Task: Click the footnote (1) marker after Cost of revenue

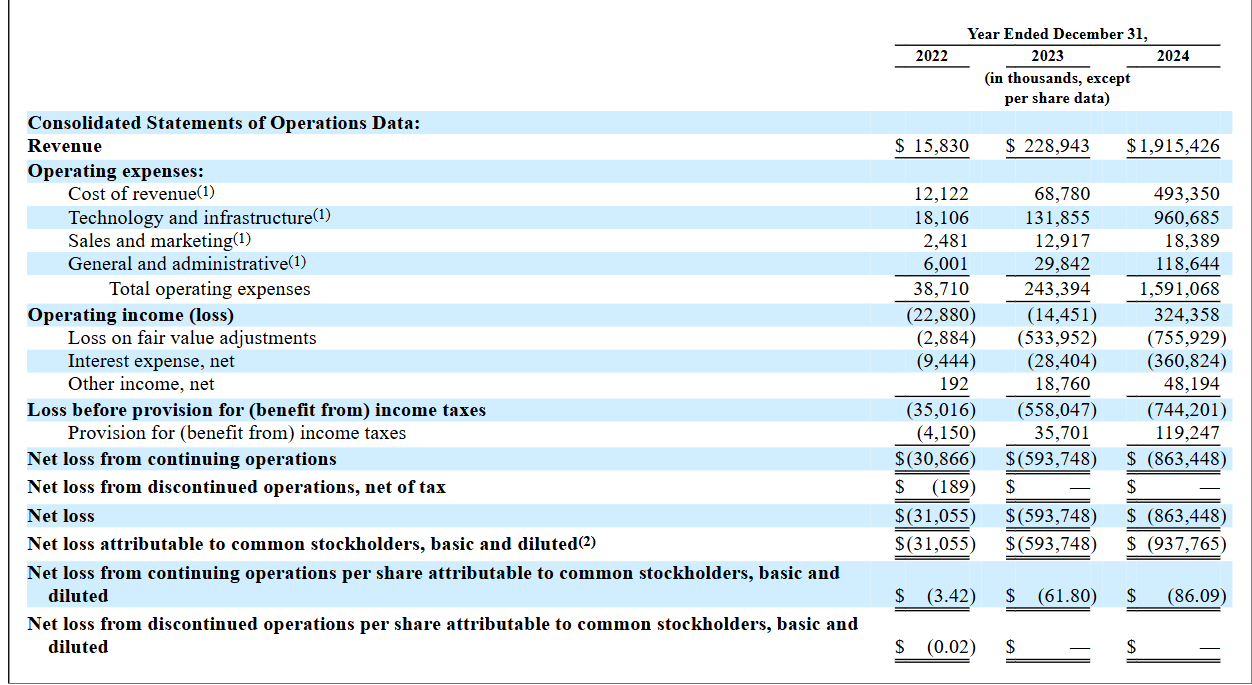Action: pyautogui.click(x=206, y=192)
